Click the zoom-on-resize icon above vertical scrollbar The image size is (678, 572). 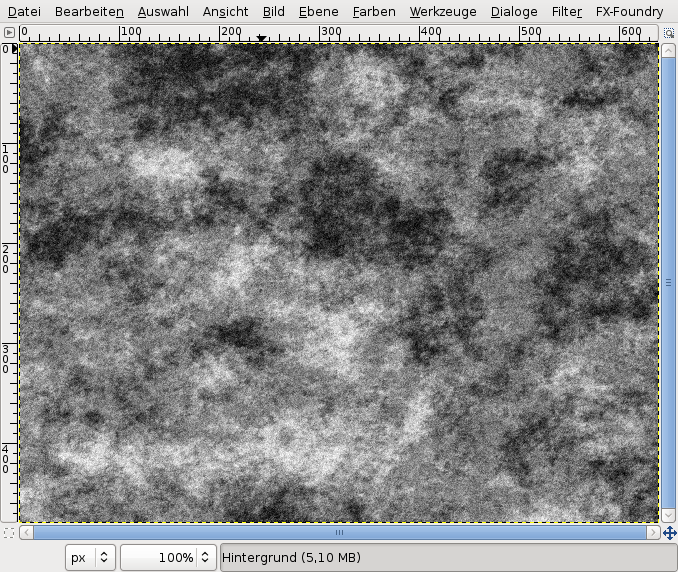click(x=668, y=33)
